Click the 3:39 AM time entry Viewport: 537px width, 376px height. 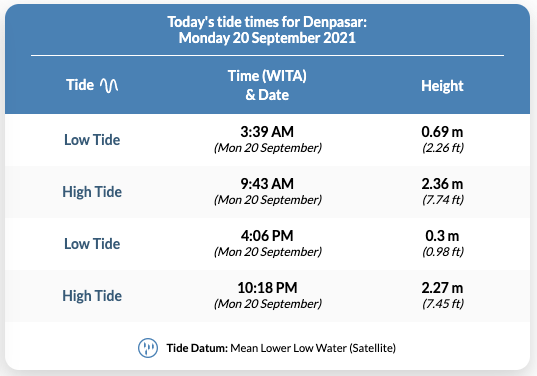pyautogui.click(x=267, y=132)
